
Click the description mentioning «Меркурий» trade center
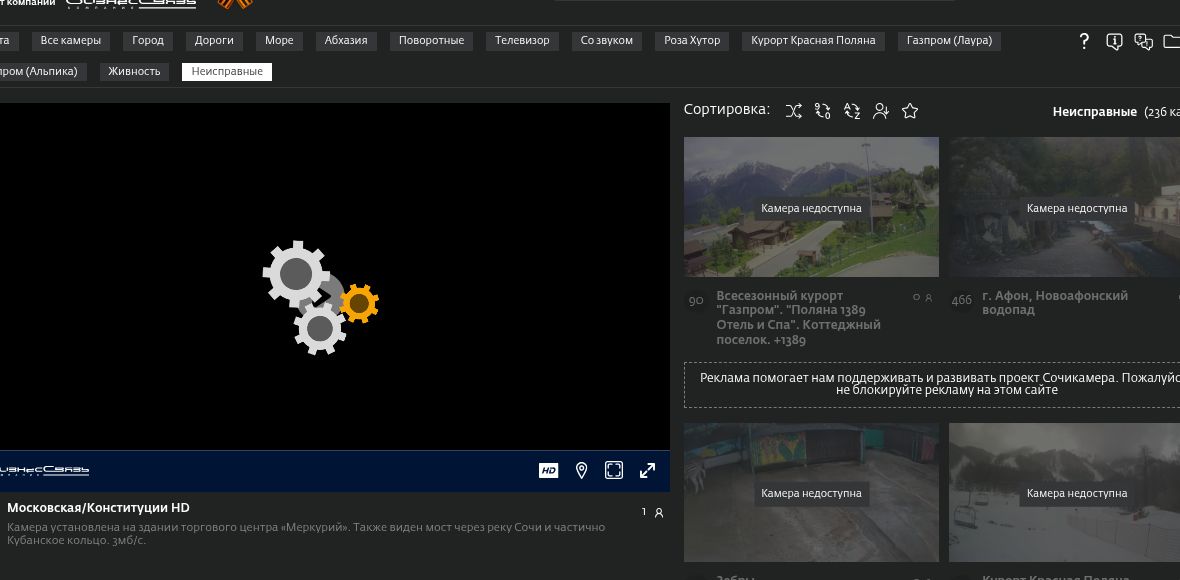point(306,534)
